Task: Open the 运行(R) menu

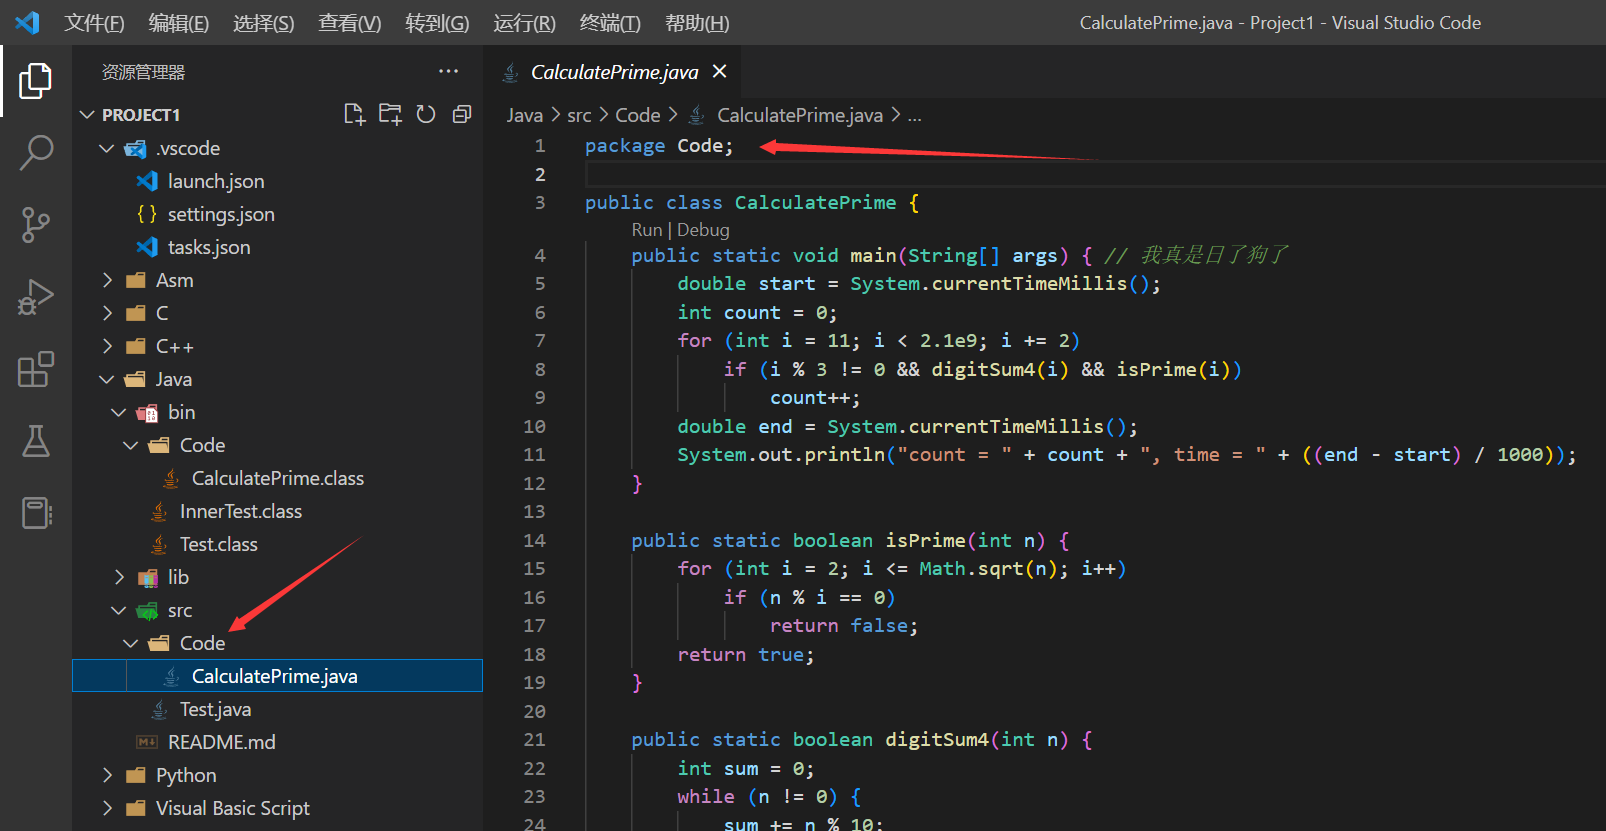Action: (x=524, y=22)
